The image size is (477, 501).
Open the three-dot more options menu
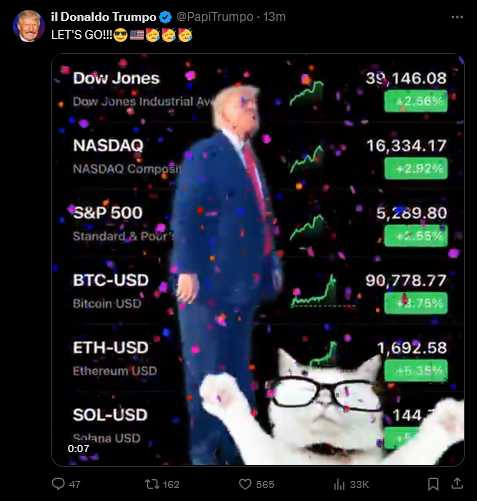pos(457,17)
